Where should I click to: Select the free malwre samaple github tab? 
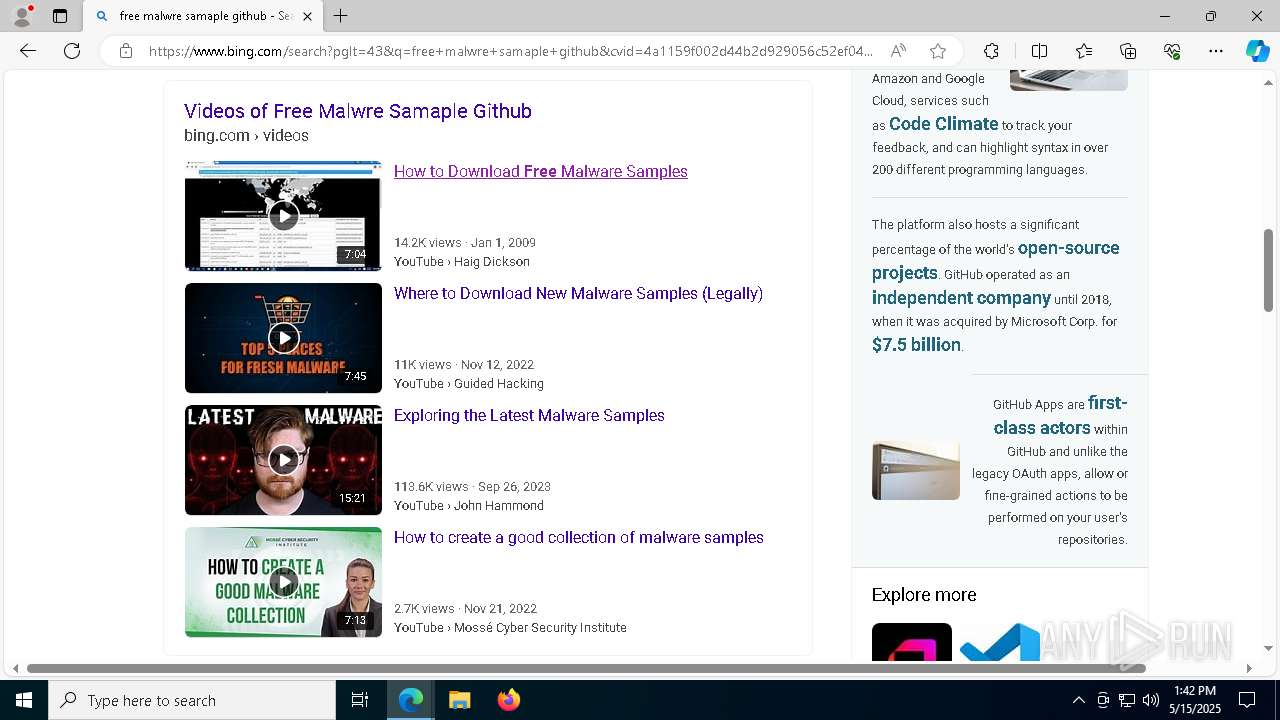click(x=203, y=16)
